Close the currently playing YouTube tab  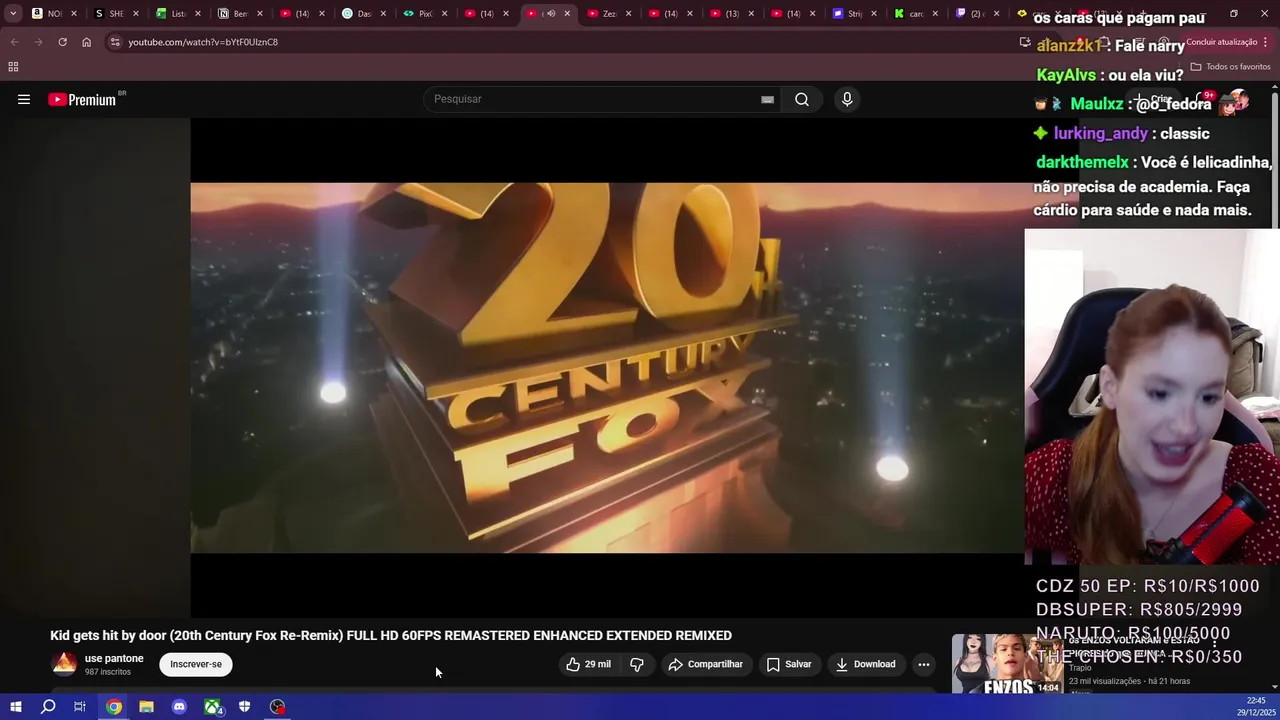[568, 14]
